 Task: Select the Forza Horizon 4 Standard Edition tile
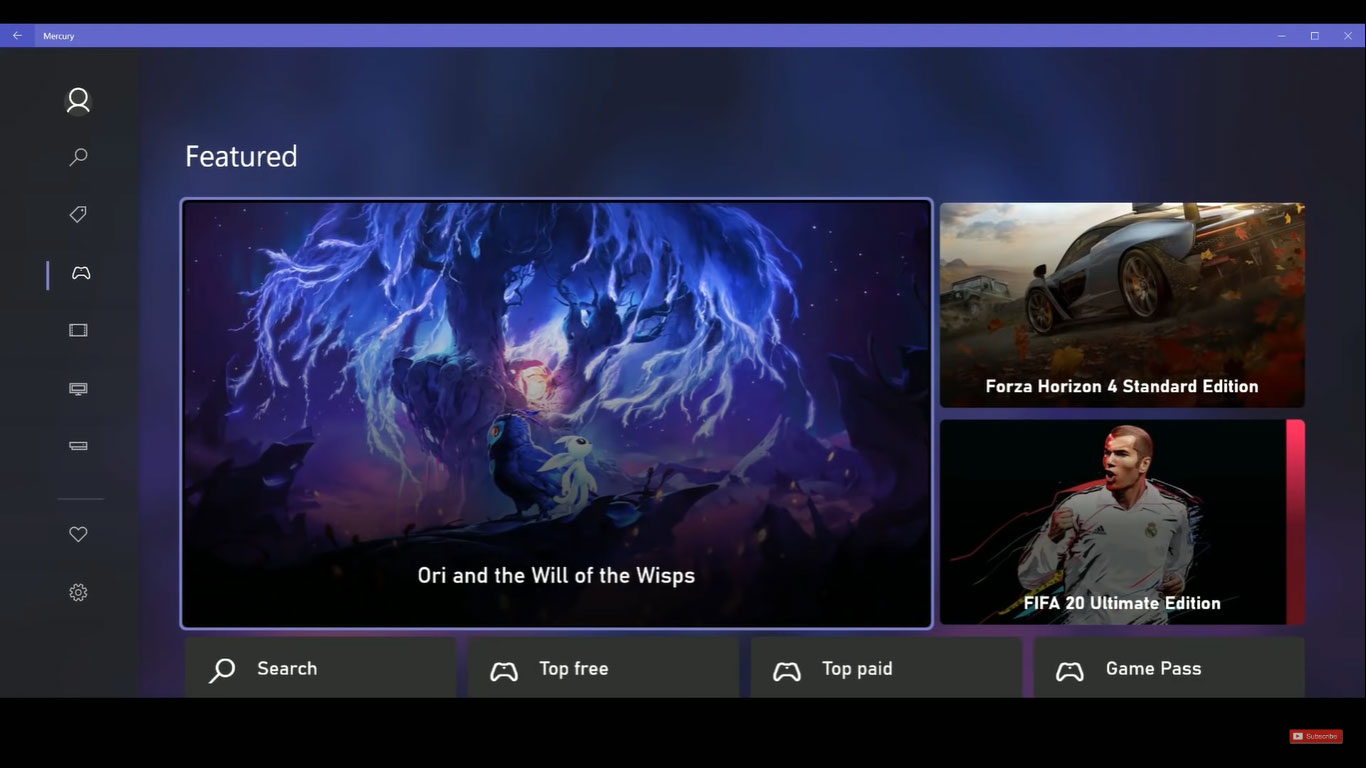pos(1121,304)
